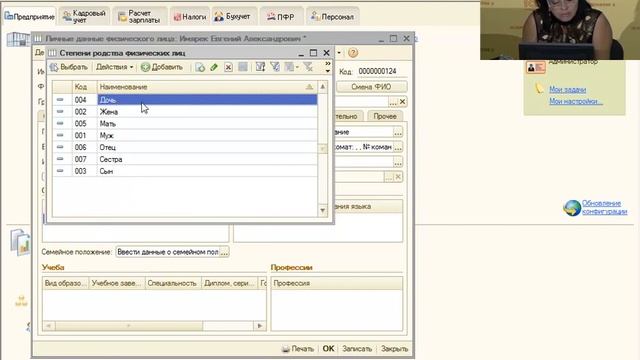Image resolution: width=640 pixels, height=360 pixels.
Task: Click the help question mark icon
Action: pyautogui.click(x=353, y=53)
